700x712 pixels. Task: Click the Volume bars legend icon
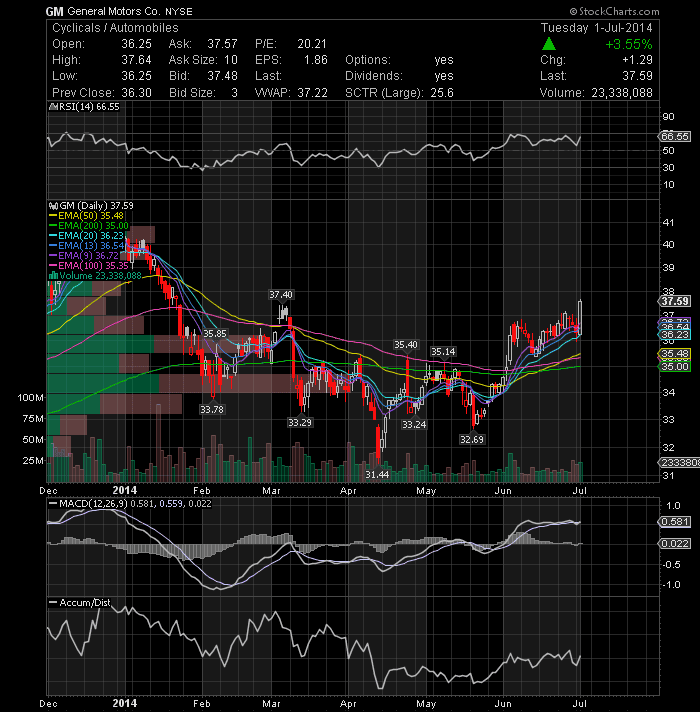(x=53, y=276)
